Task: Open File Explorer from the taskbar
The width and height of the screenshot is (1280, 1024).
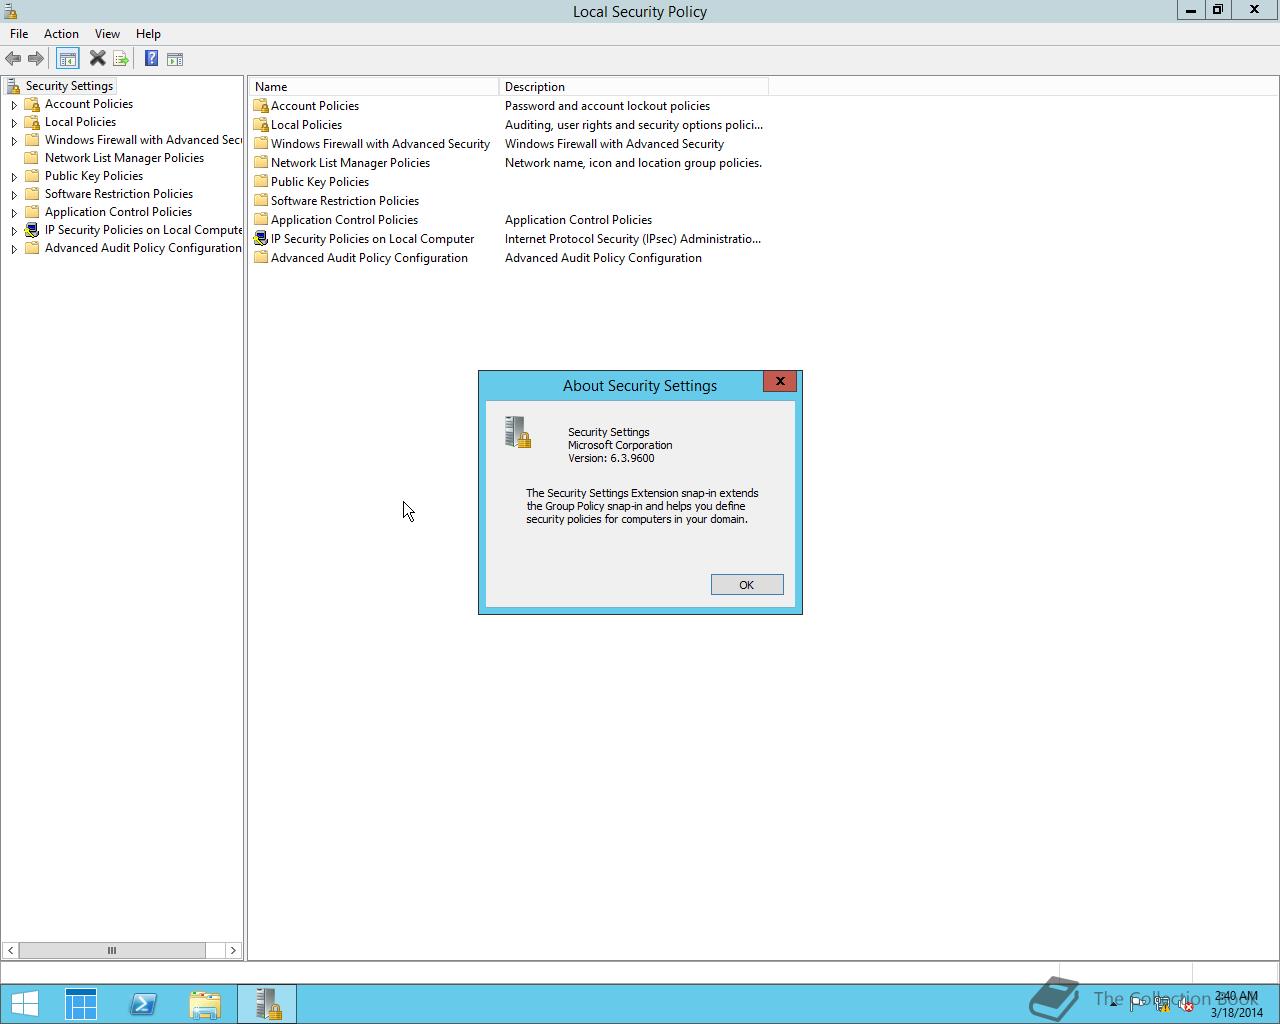Action: coord(205,1004)
